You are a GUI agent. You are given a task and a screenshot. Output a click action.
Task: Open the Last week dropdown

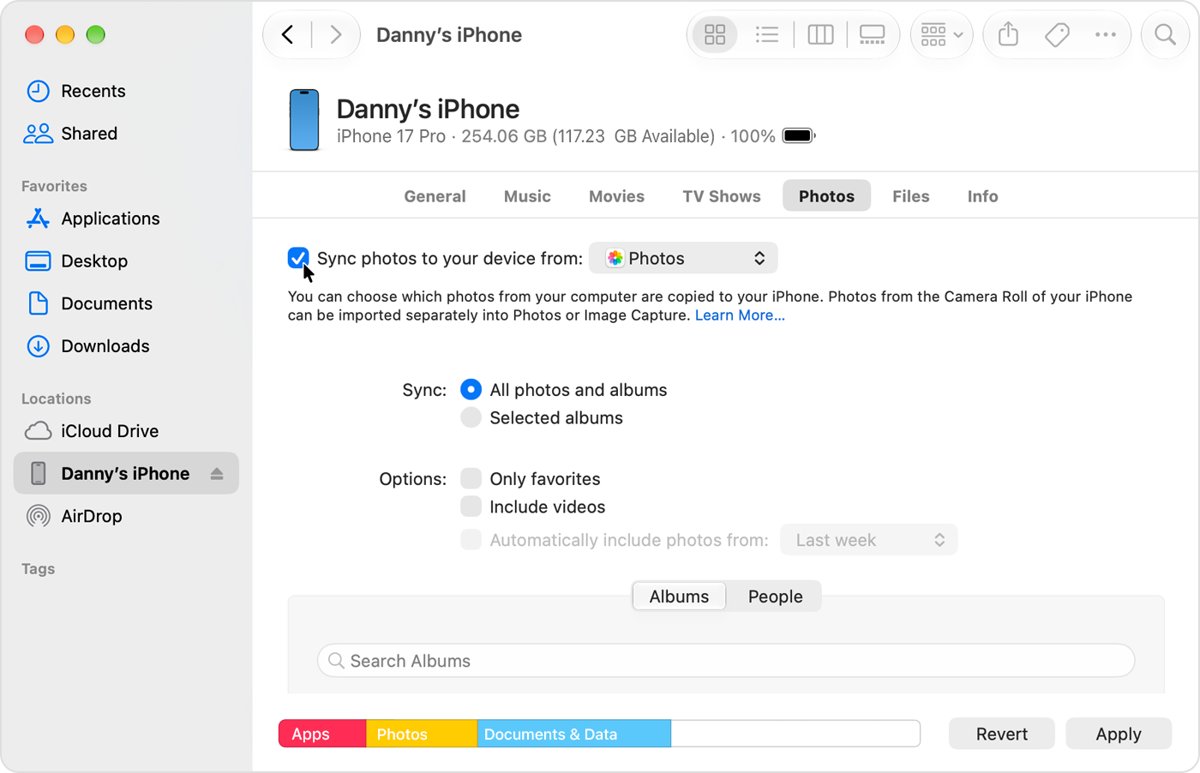tap(869, 540)
